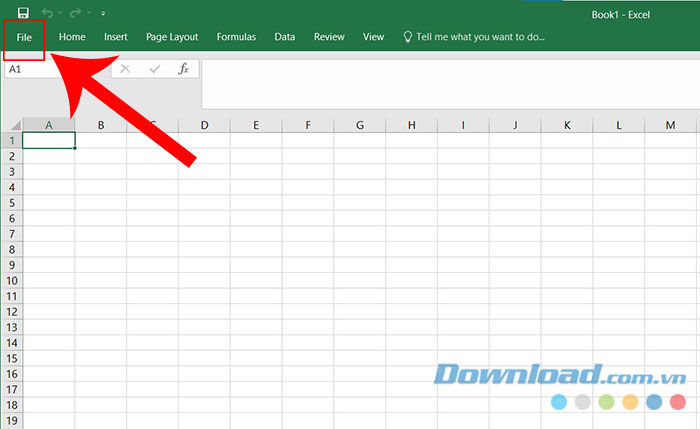The width and height of the screenshot is (700, 429).
Task: Expand Customize Quick Access Toolbar menu
Action: tap(103, 13)
